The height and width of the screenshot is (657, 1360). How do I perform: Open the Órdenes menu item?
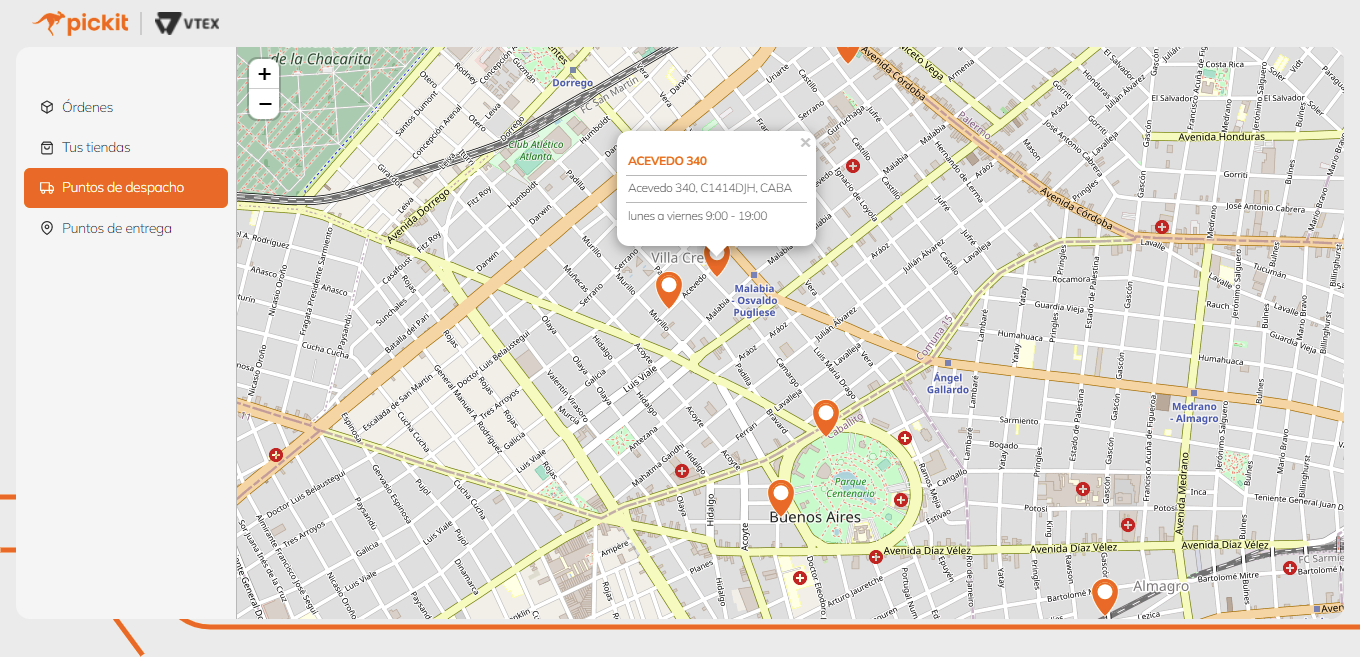point(87,107)
